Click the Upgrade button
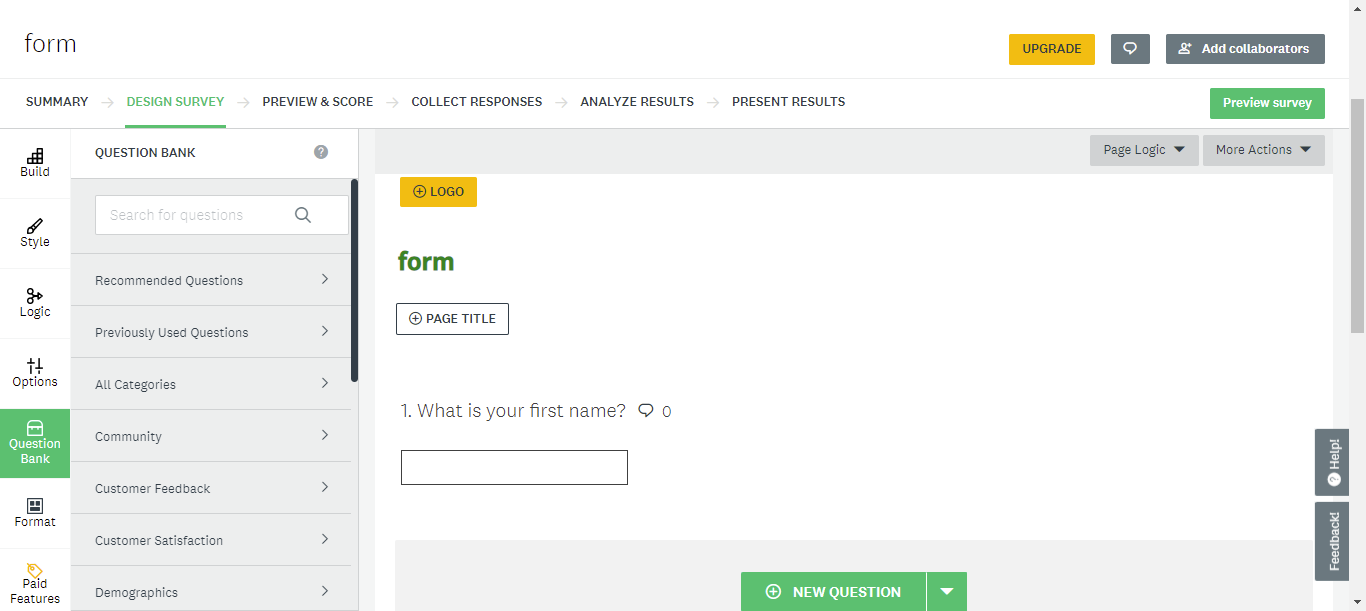The width and height of the screenshot is (1366, 611). pos(1051,49)
